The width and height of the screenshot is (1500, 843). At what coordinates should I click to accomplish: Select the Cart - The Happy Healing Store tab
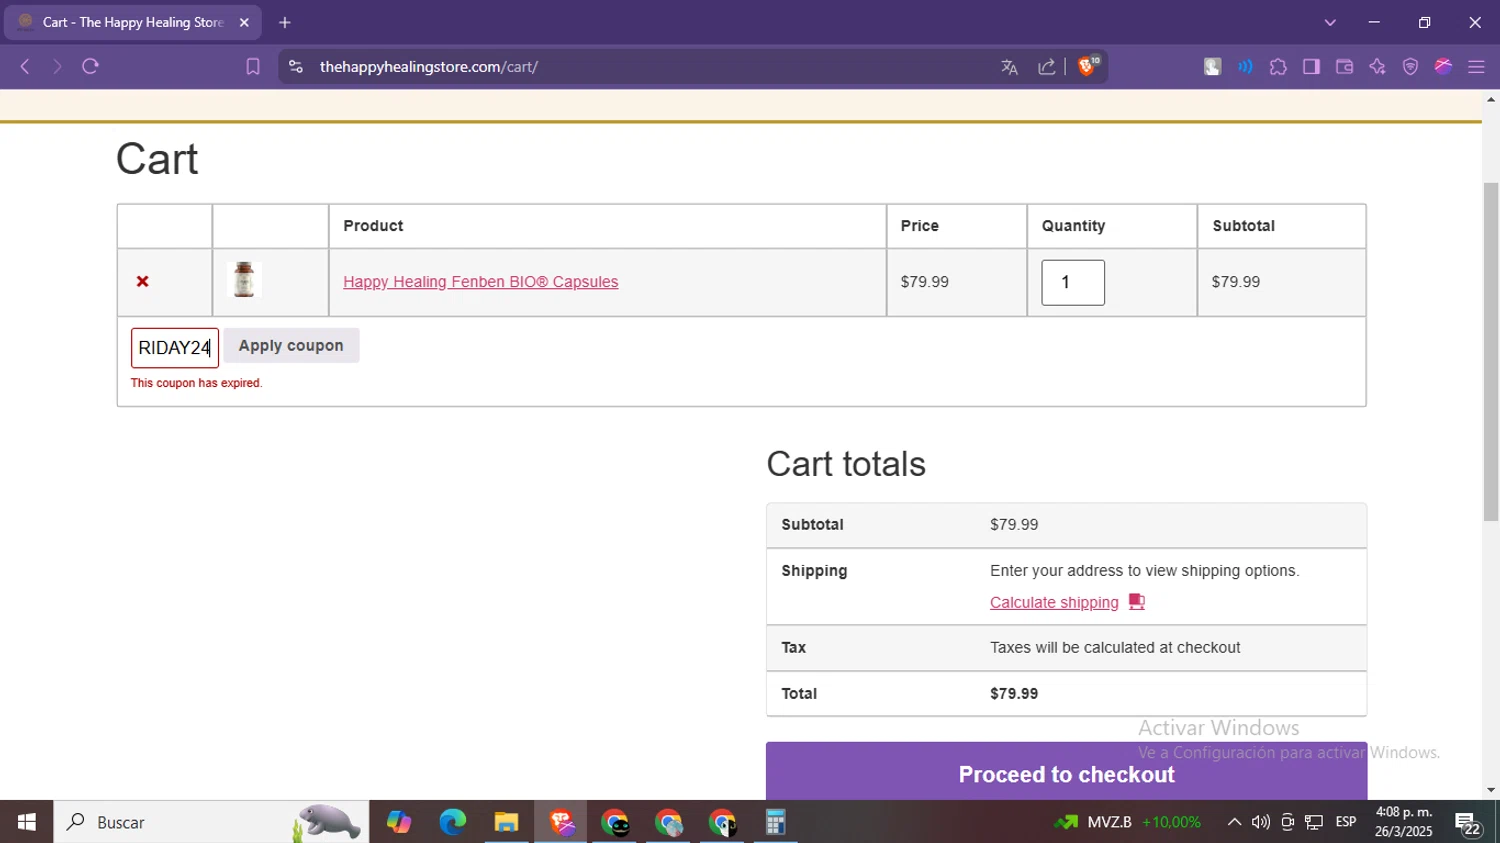click(133, 22)
